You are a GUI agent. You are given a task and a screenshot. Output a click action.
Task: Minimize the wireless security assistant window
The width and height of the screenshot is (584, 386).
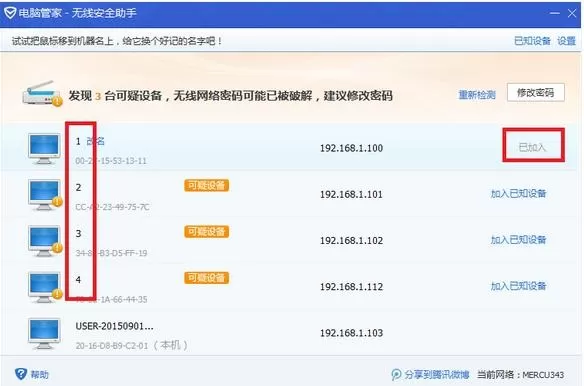tap(555, 13)
